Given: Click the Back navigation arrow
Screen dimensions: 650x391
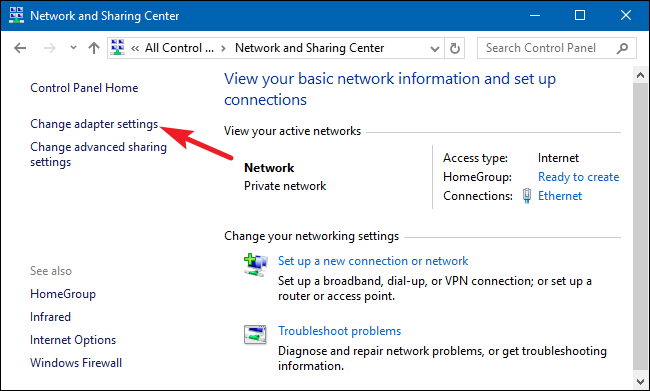Looking at the screenshot, I should 20,48.
